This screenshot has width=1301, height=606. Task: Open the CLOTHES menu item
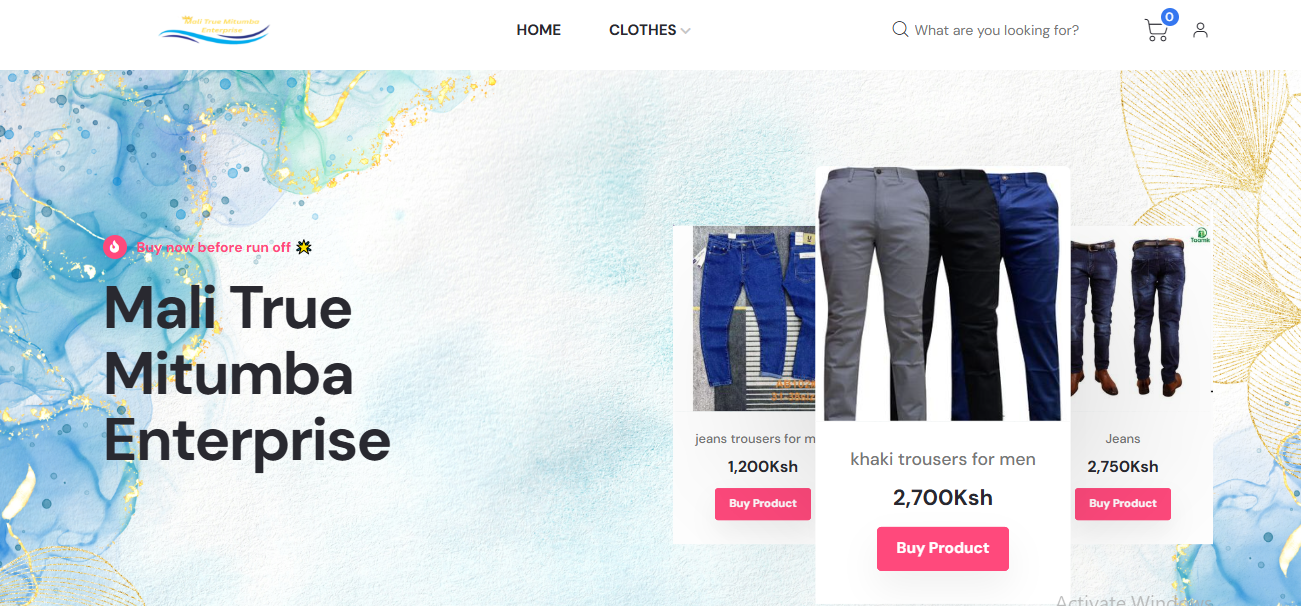[643, 30]
